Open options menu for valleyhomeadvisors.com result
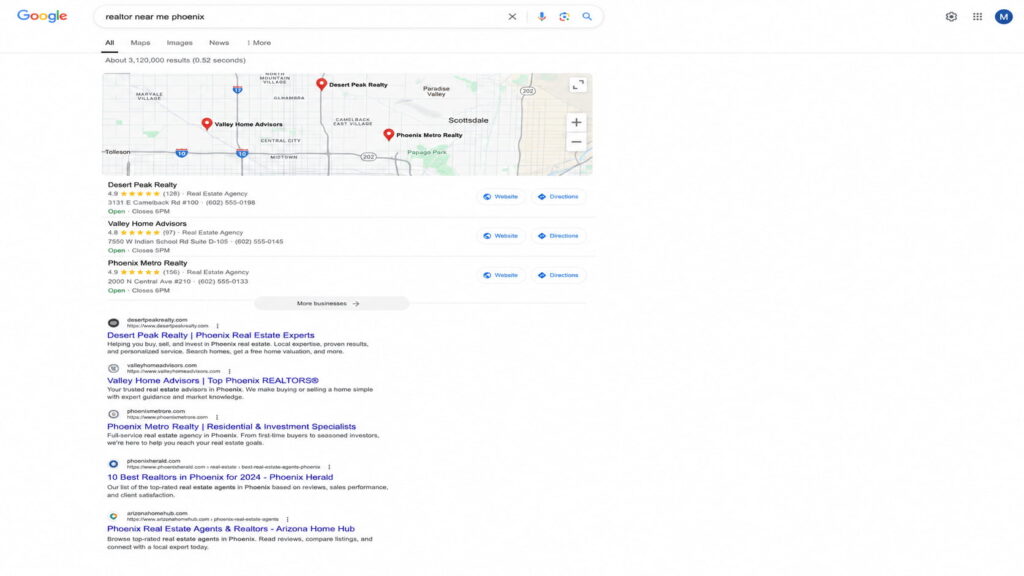The image size is (1024, 576). pyautogui.click(x=229, y=371)
